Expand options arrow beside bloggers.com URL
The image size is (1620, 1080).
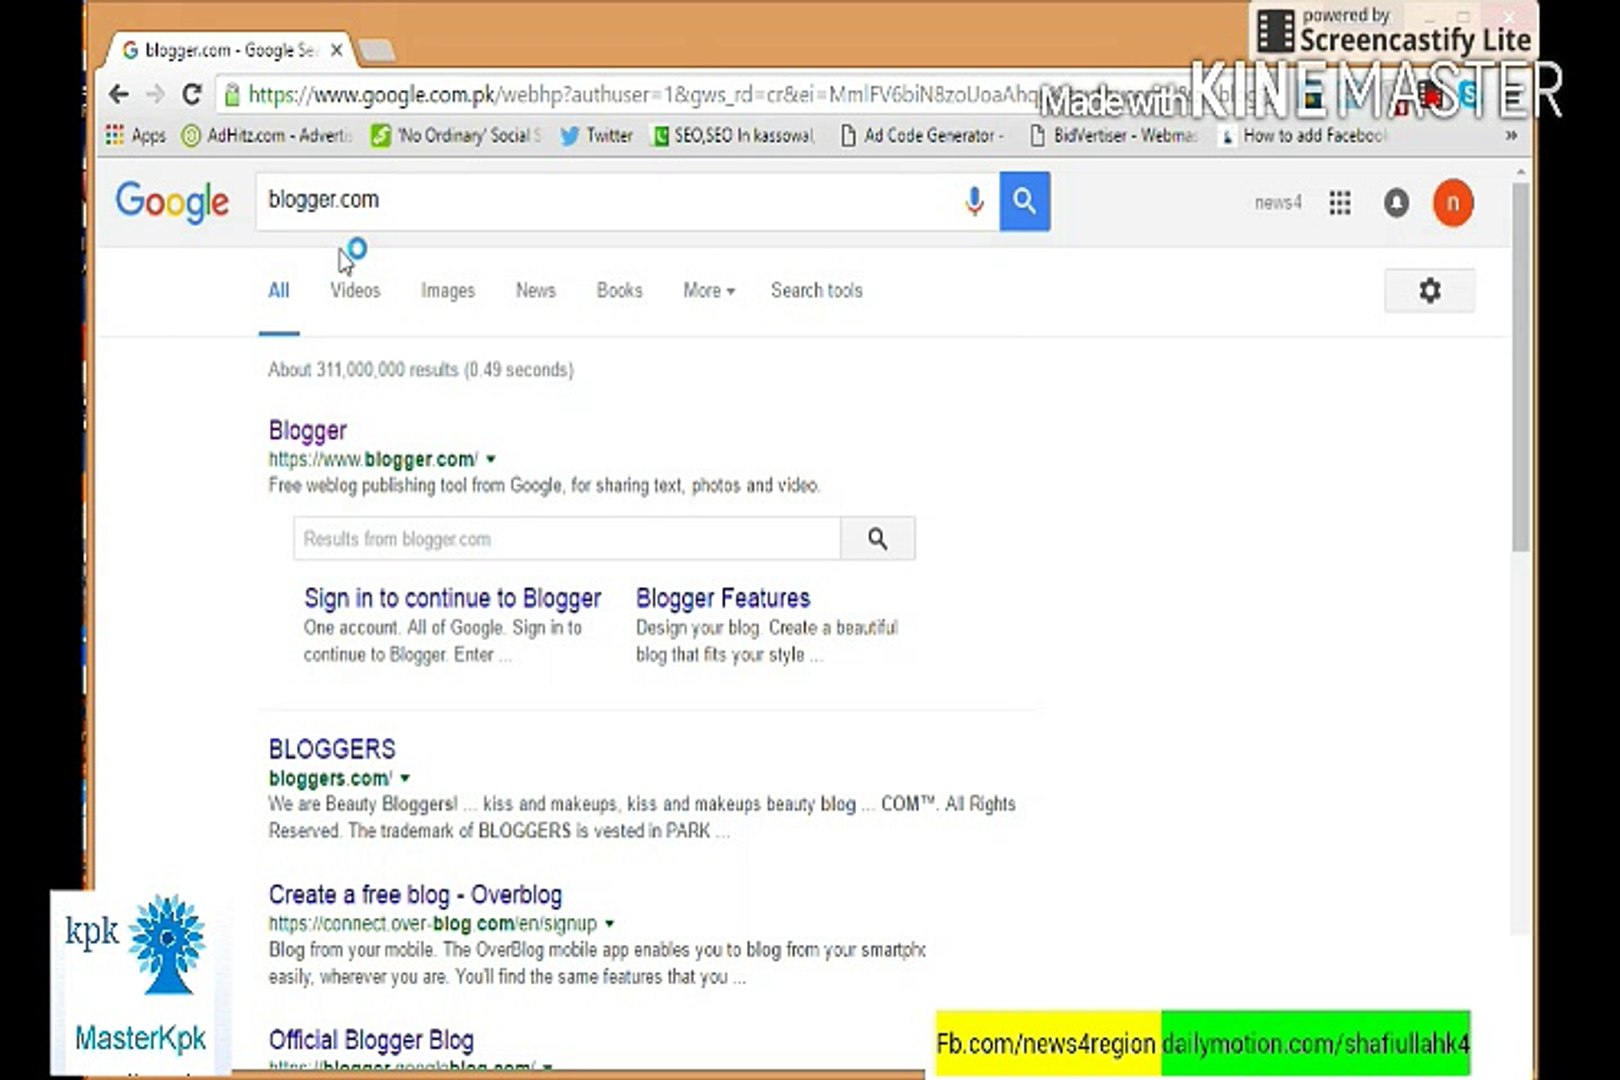pyautogui.click(x=405, y=778)
